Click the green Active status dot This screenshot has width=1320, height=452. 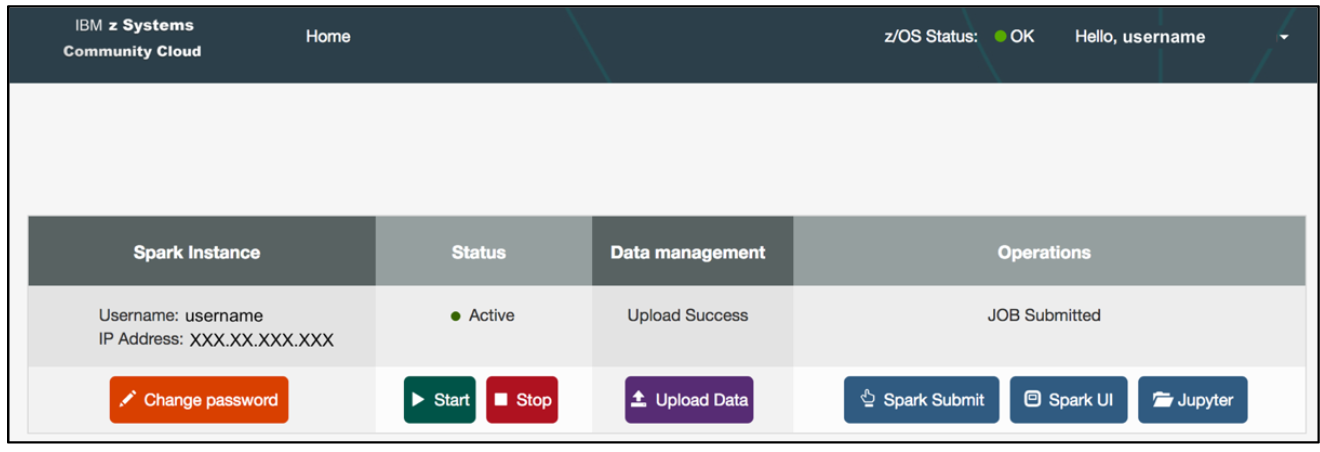point(456,316)
